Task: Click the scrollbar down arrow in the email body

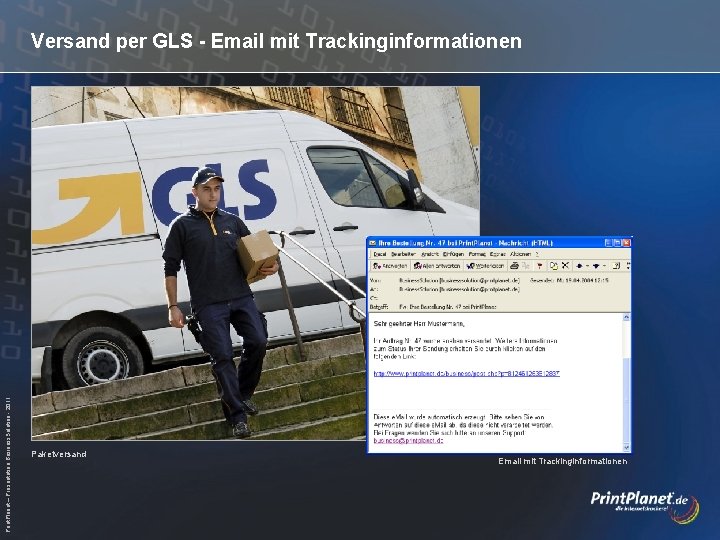Action: tap(626, 447)
